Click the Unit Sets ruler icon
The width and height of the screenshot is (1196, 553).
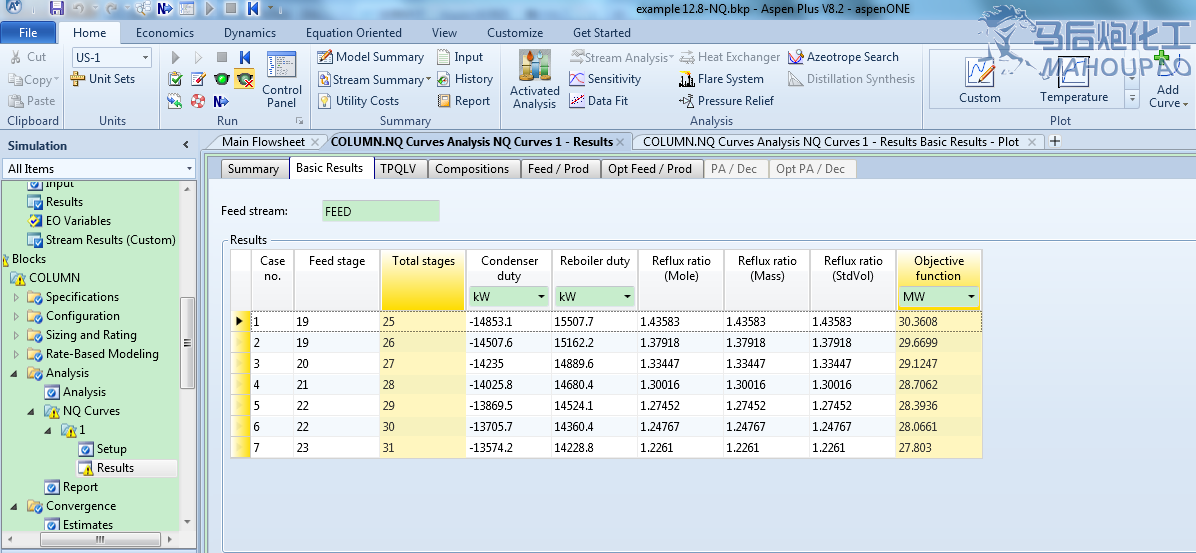pos(78,79)
